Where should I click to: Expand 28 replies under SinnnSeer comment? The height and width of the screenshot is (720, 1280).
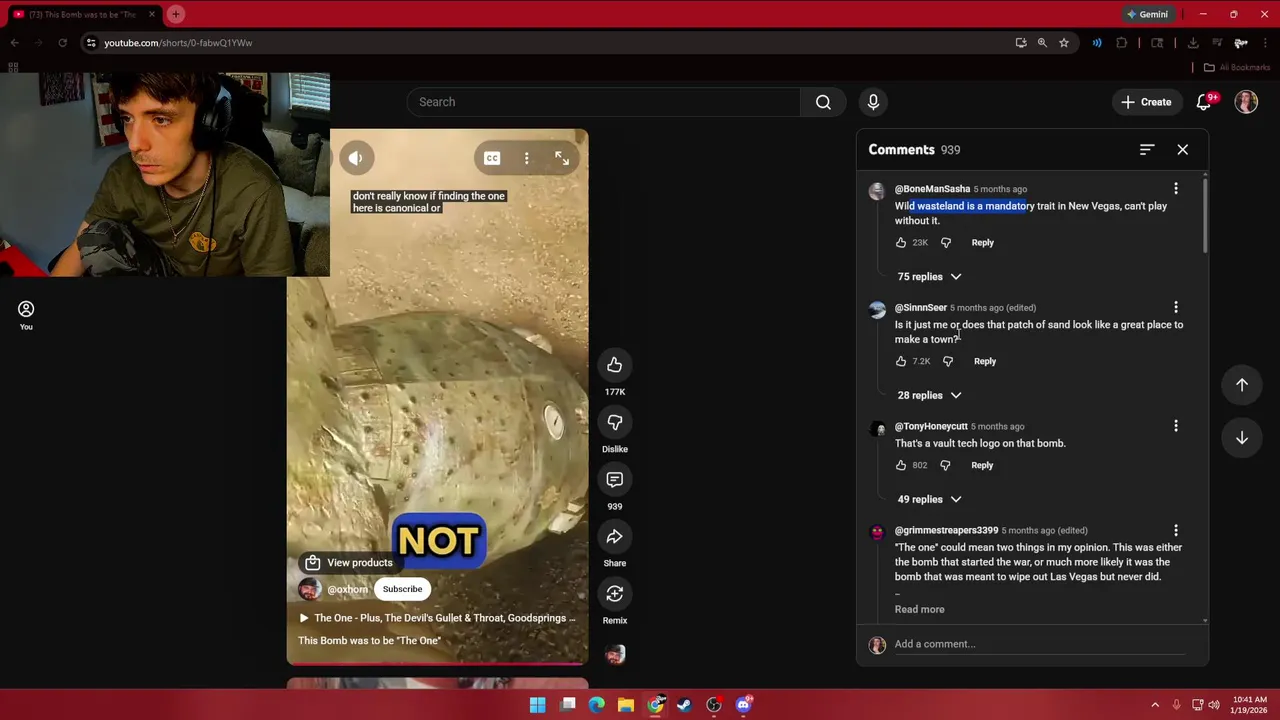coord(929,395)
